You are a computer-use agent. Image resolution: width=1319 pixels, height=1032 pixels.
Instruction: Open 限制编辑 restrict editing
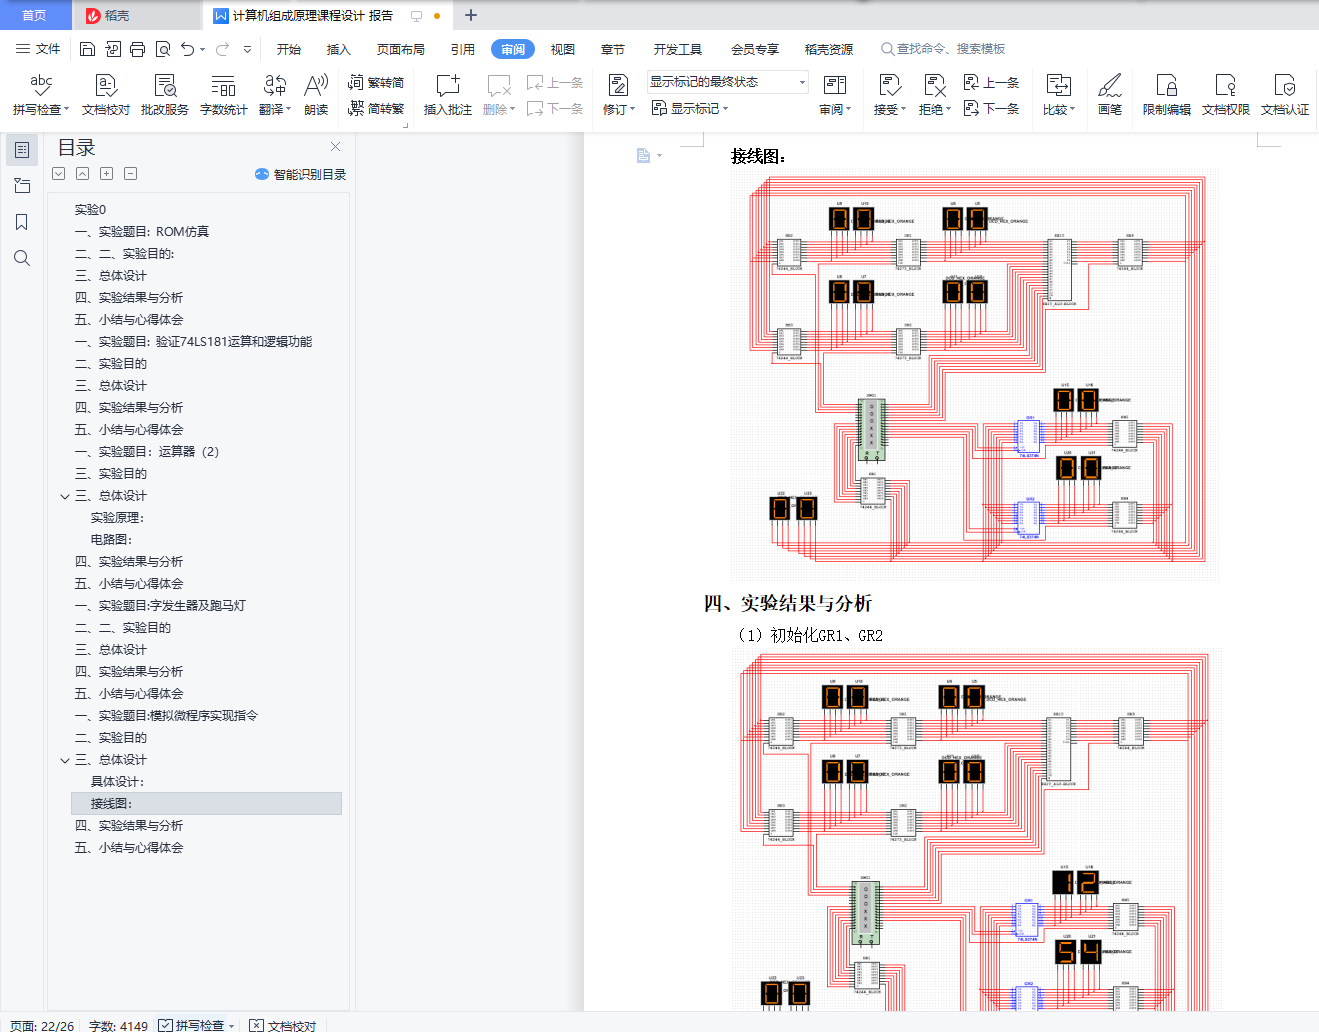1167,95
